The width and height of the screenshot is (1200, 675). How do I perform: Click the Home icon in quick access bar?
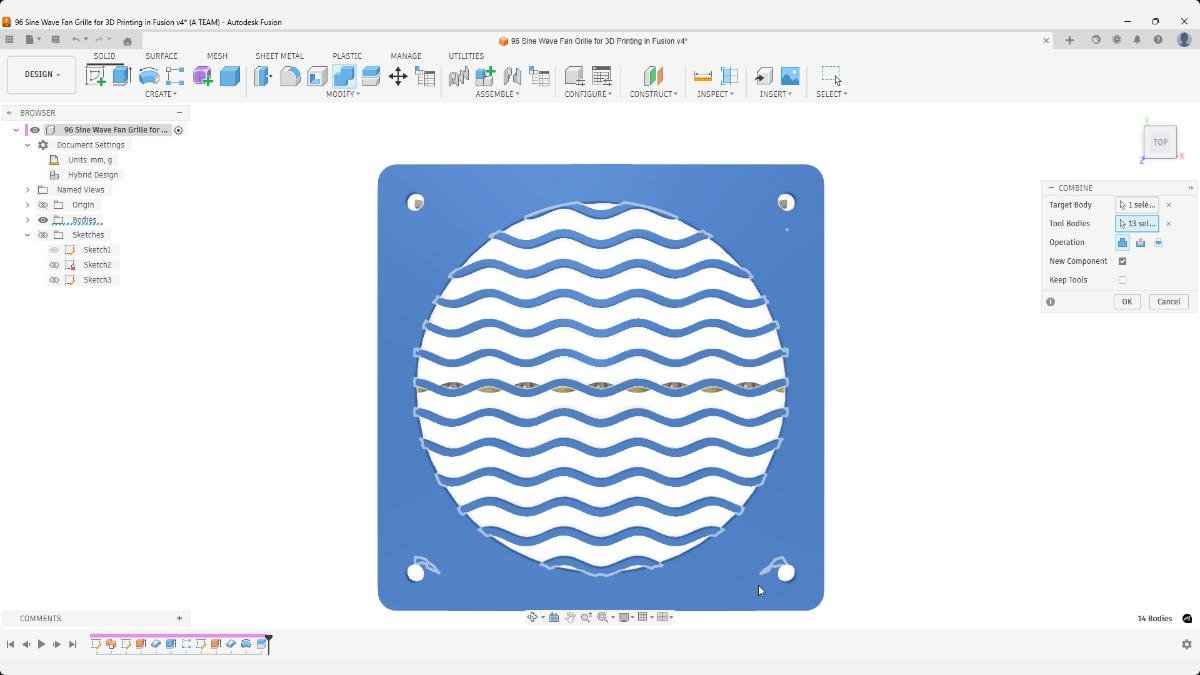[127, 41]
